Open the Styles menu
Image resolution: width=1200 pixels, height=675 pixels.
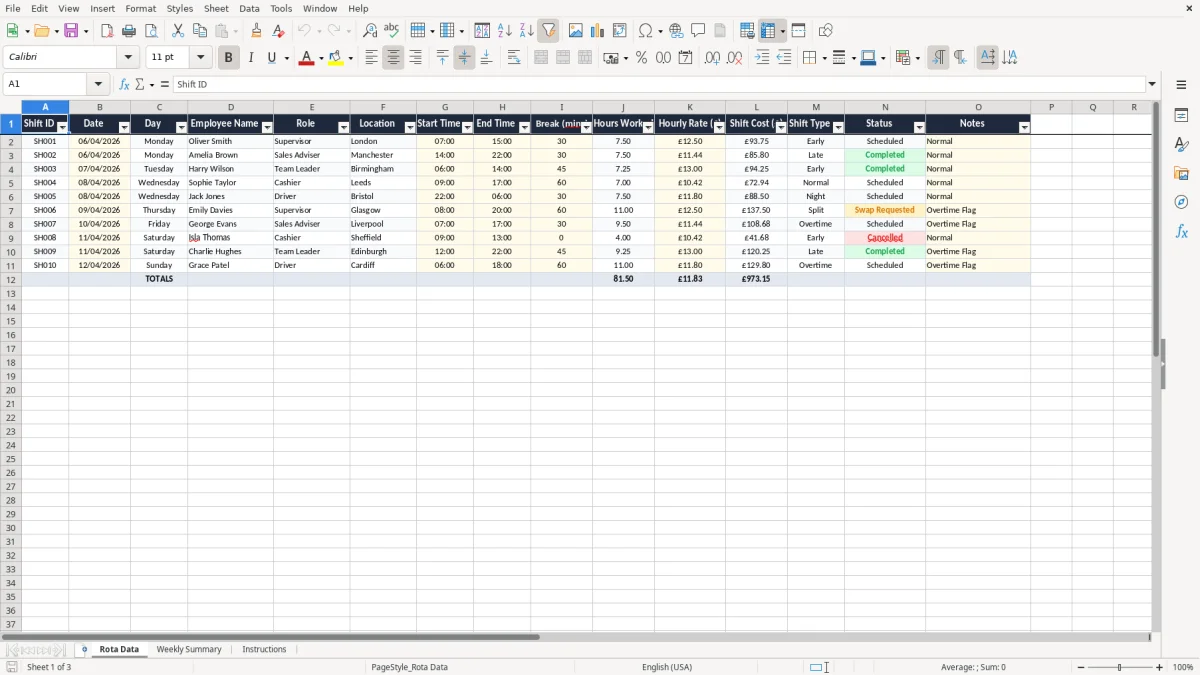coord(180,8)
